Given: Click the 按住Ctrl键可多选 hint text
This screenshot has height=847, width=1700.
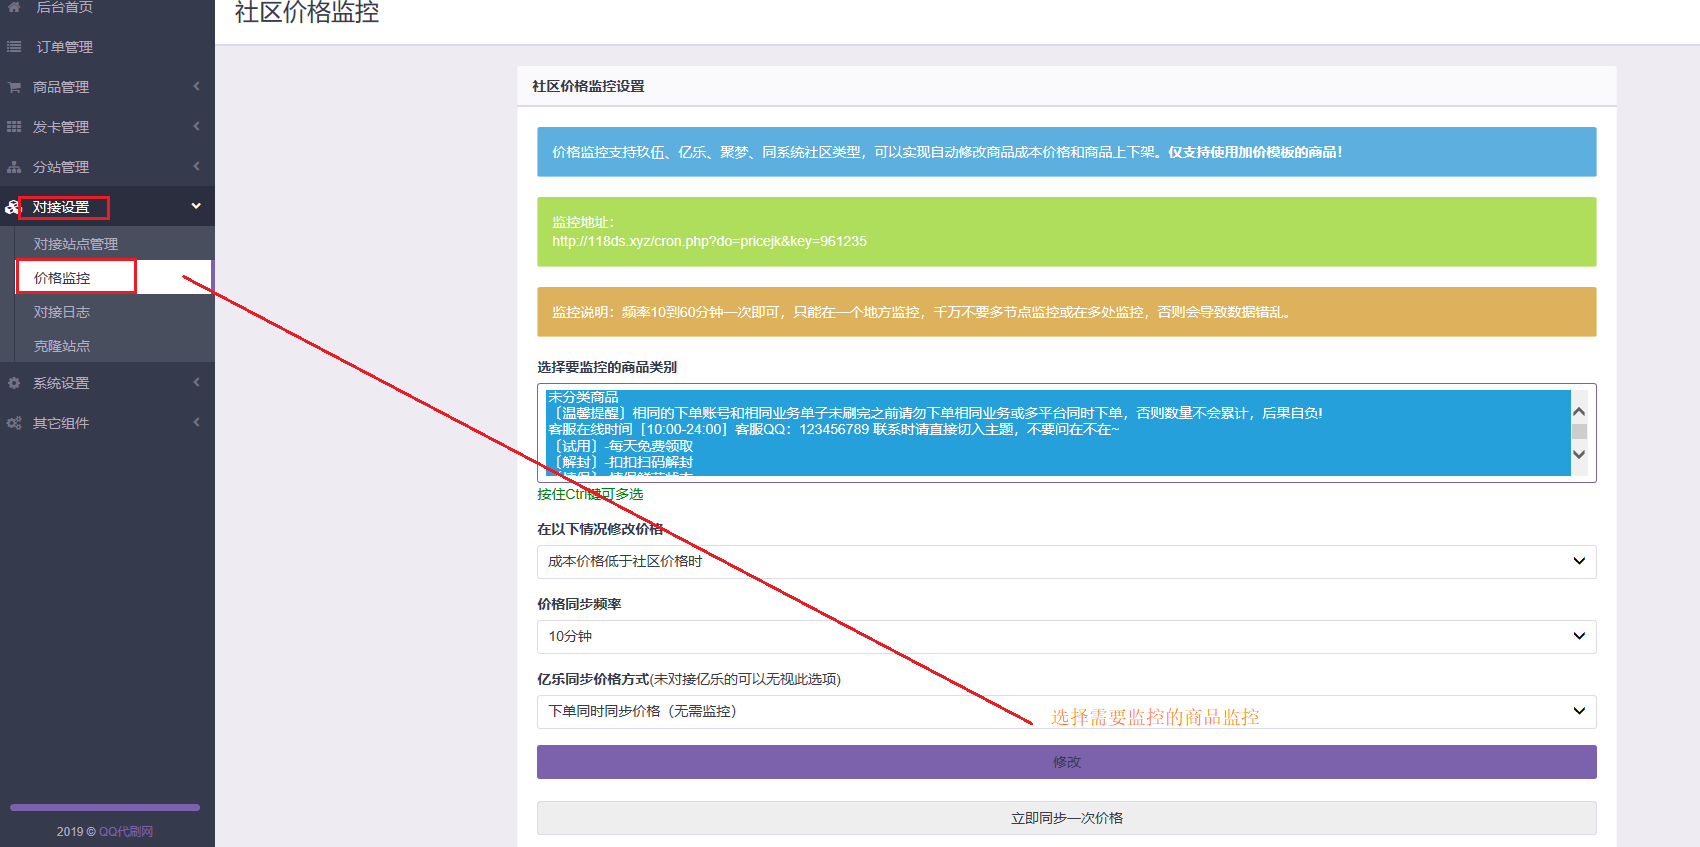Looking at the screenshot, I should tap(590, 494).
